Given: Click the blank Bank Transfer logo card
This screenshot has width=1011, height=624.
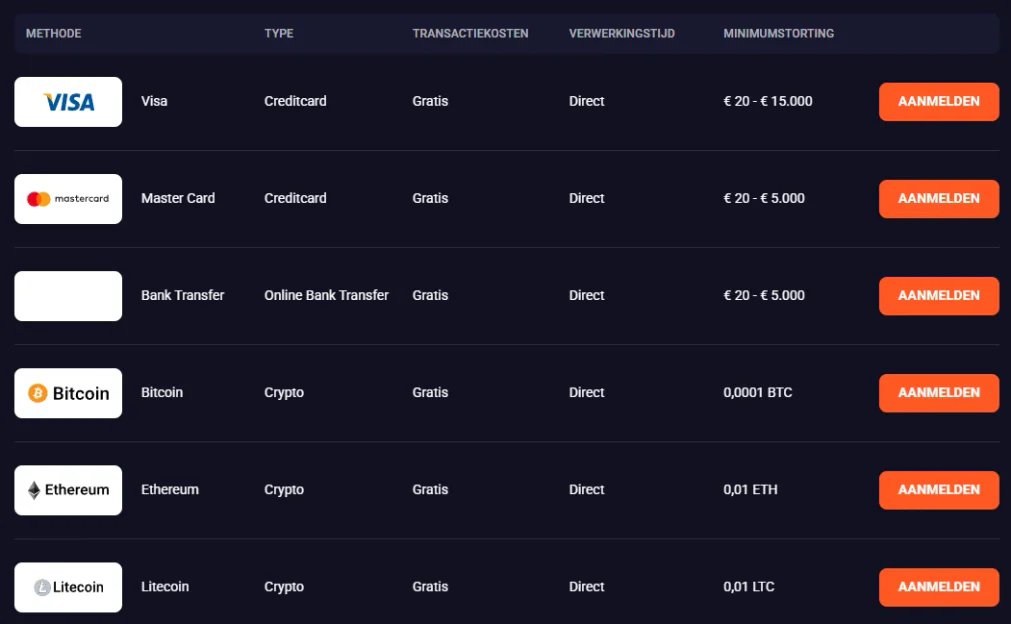Looking at the screenshot, I should coord(68,296).
